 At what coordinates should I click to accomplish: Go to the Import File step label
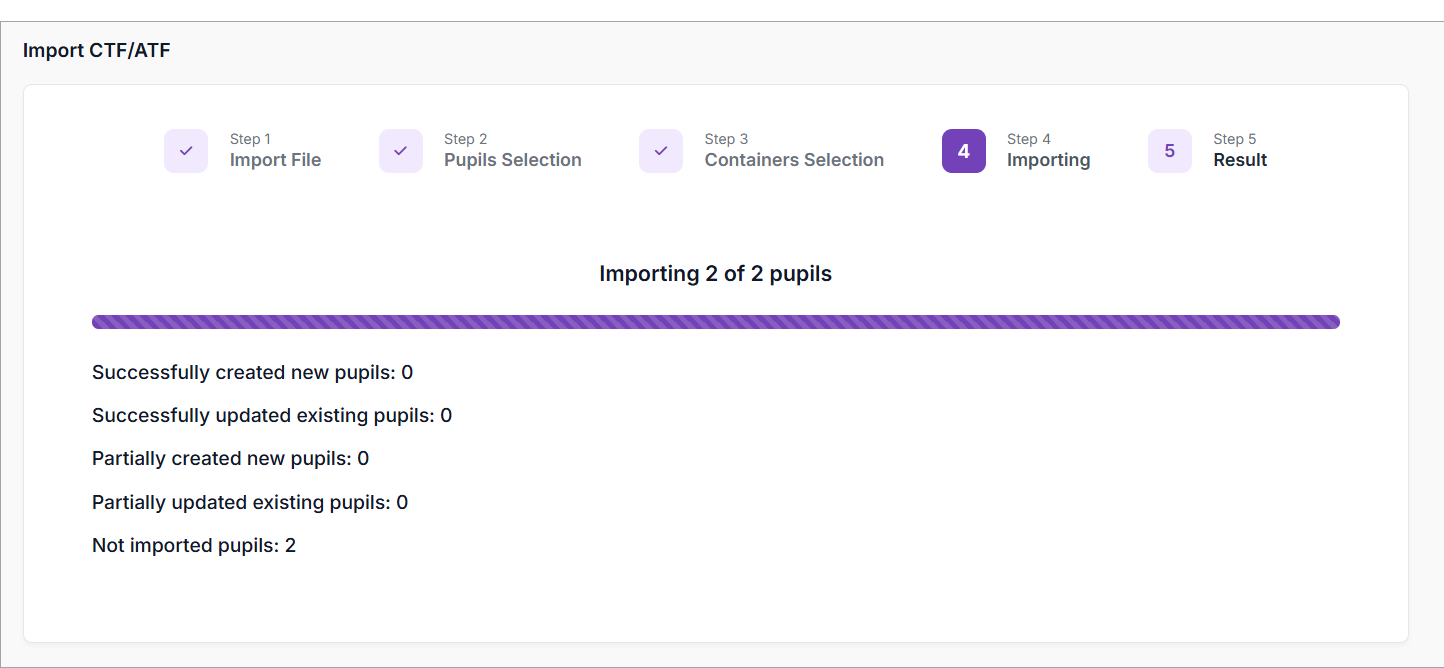[x=275, y=160]
